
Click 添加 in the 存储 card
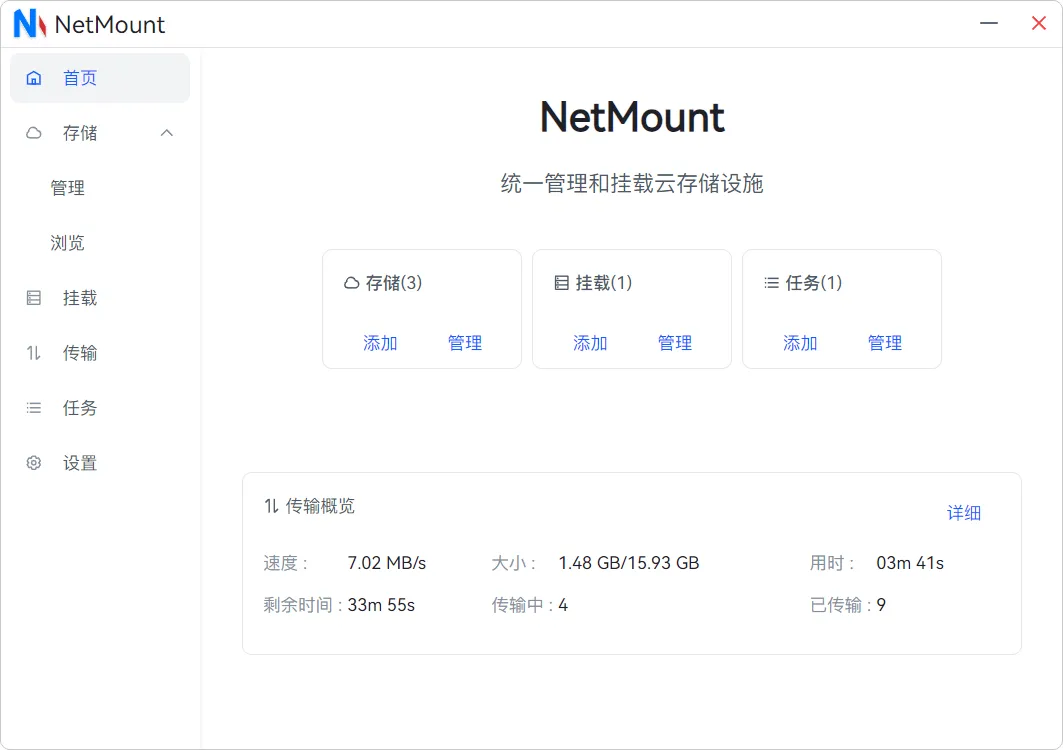(x=380, y=343)
